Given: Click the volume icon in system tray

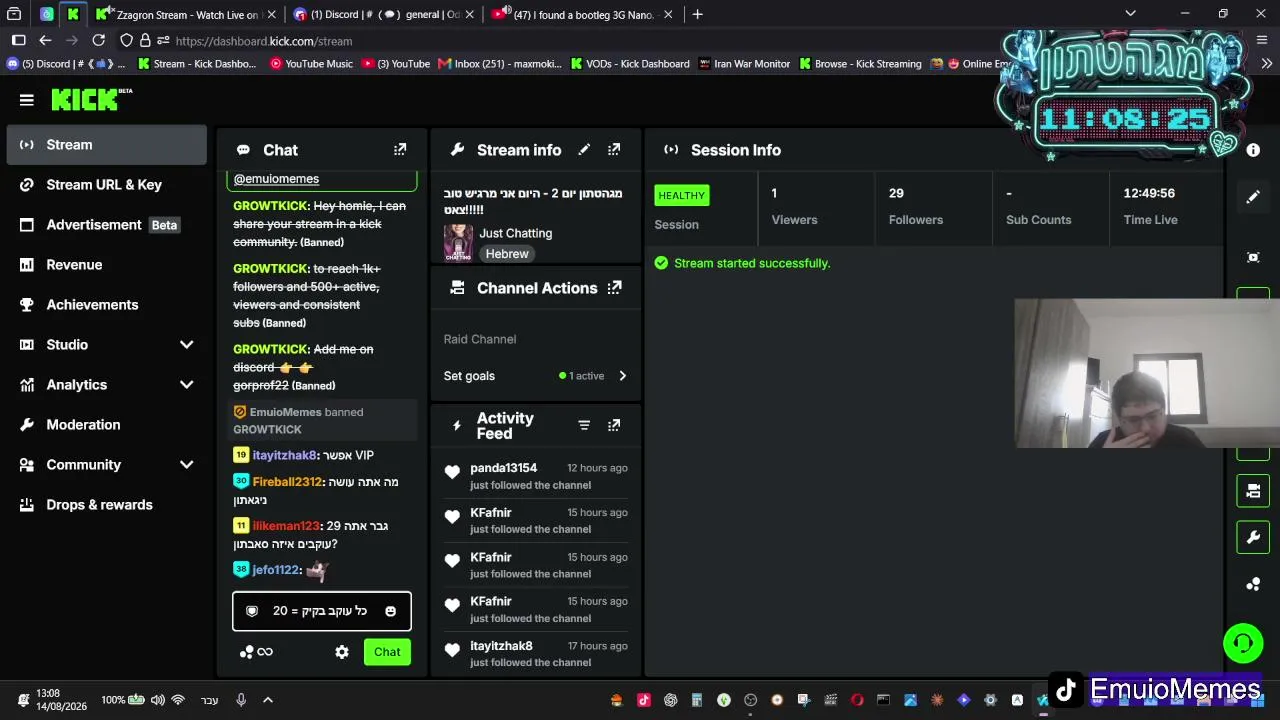Looking at the screenshot, I should [158, 700].
